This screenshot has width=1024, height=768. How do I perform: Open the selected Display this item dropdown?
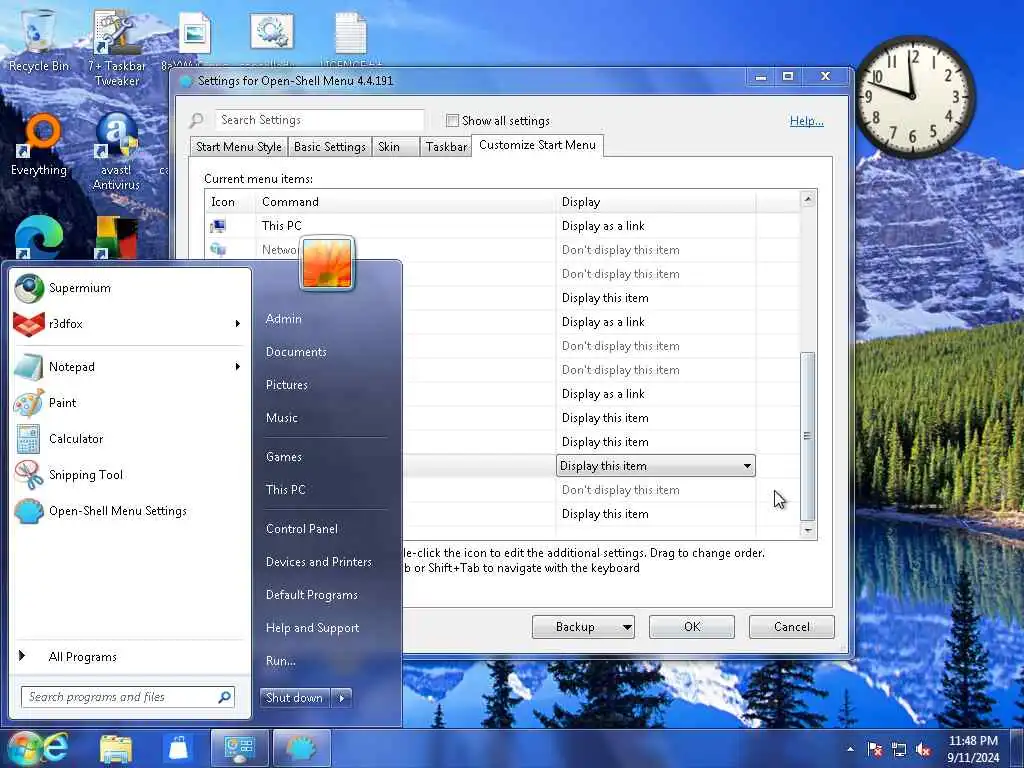(656, 466)
